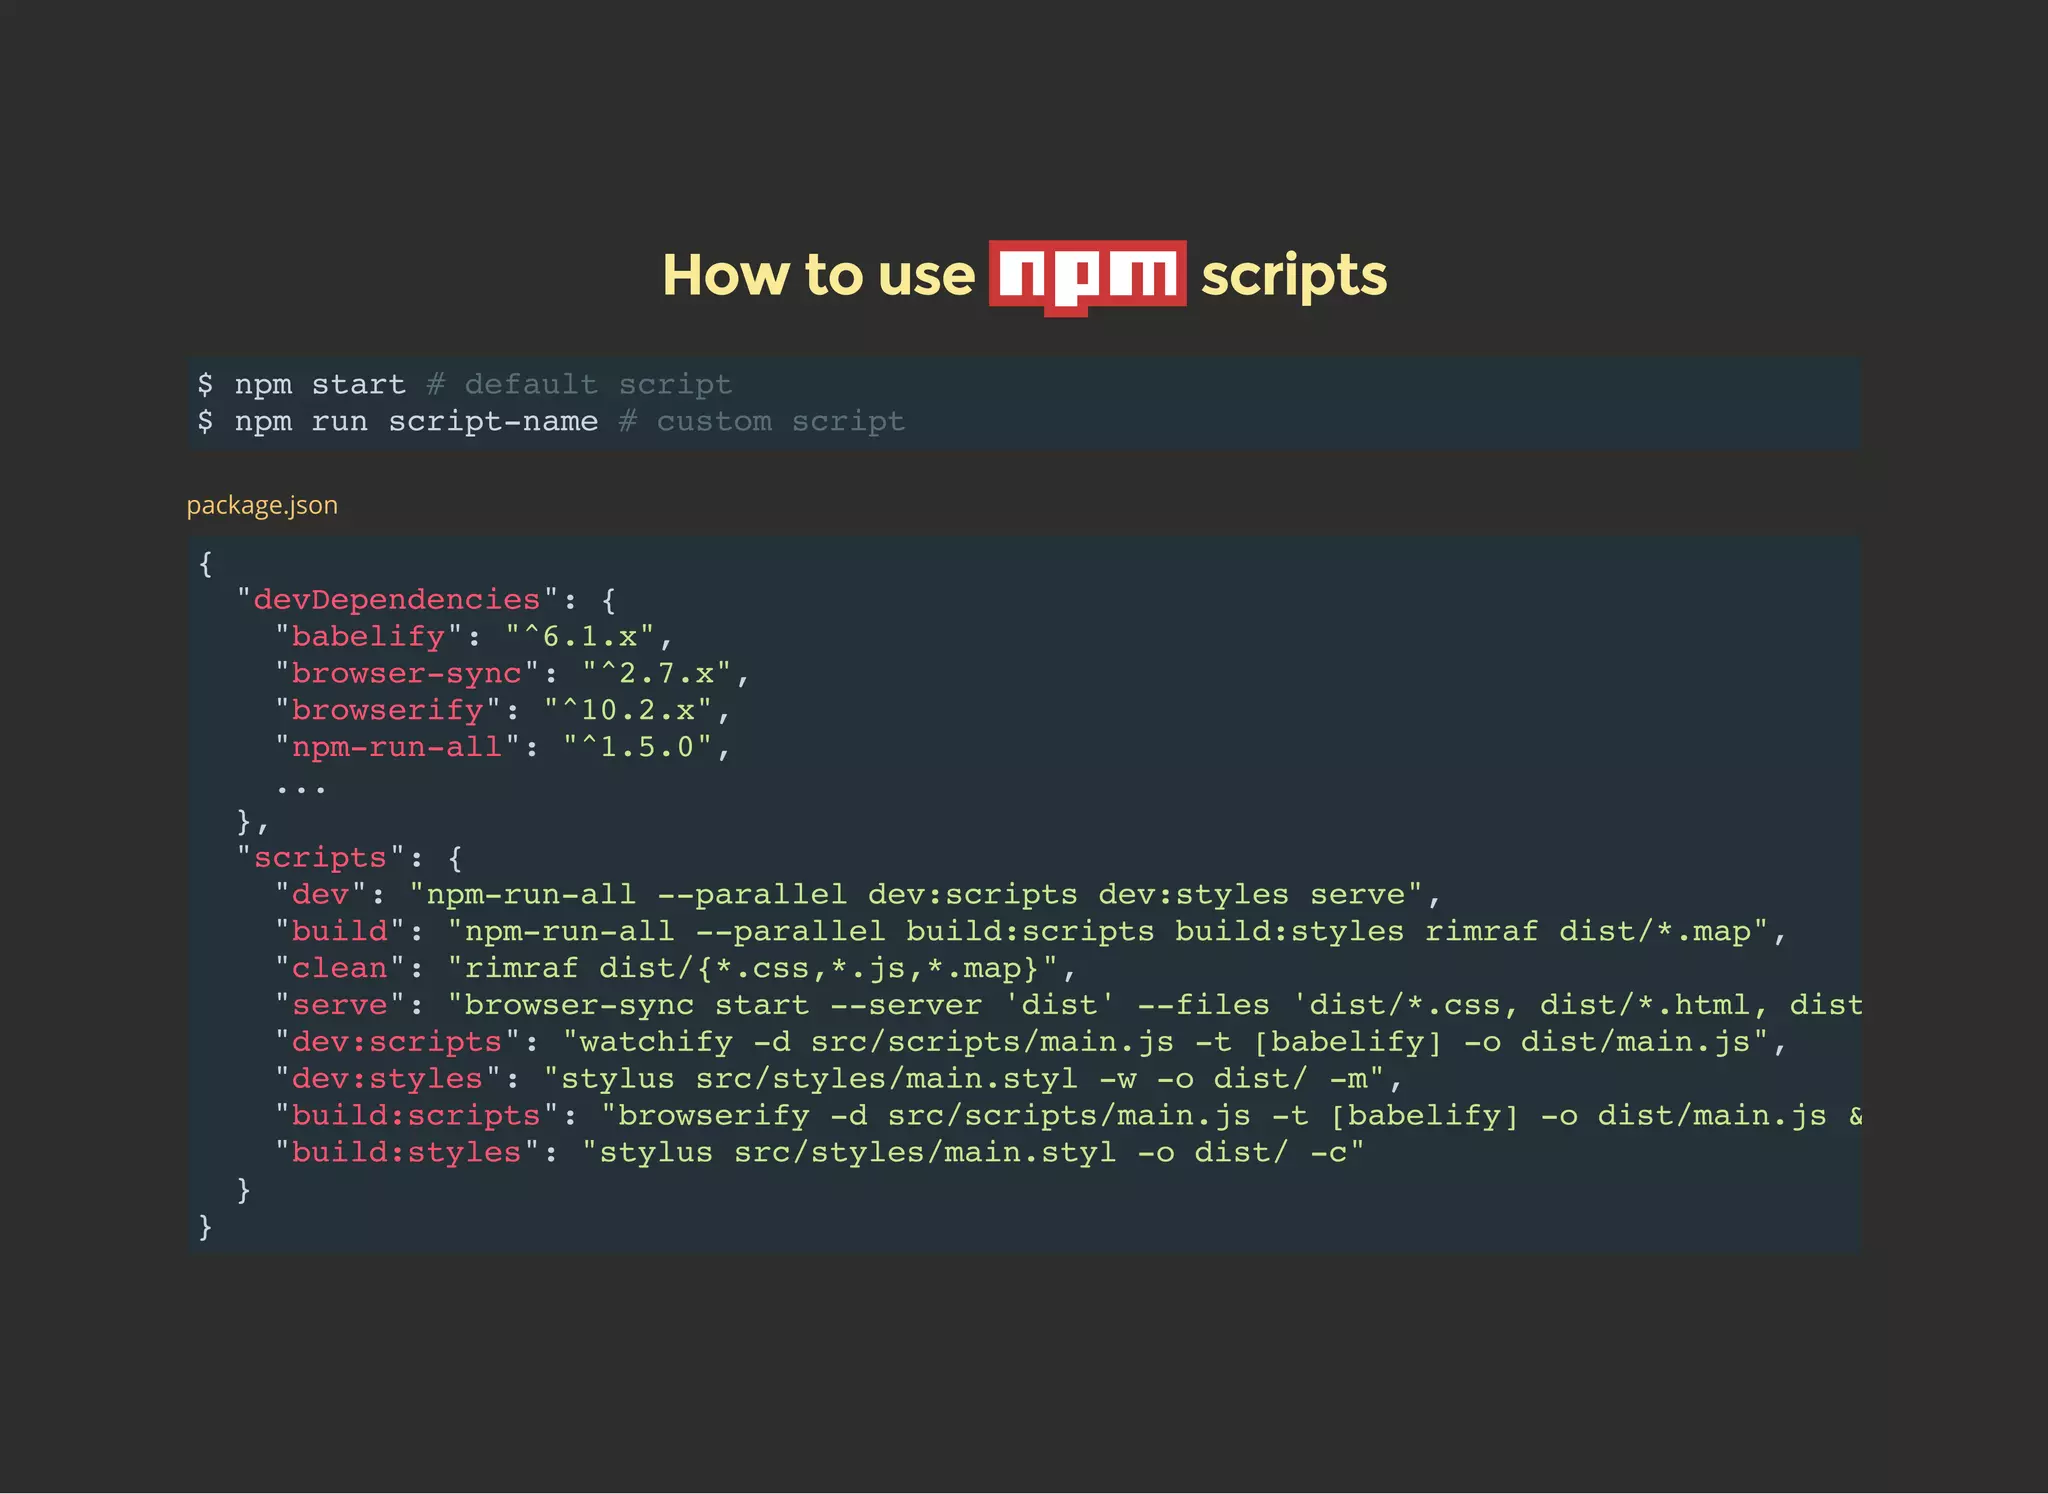Screen dimensions: 2048x1494
Task: Click the '# default script' comment
Action: pos(580,384)
